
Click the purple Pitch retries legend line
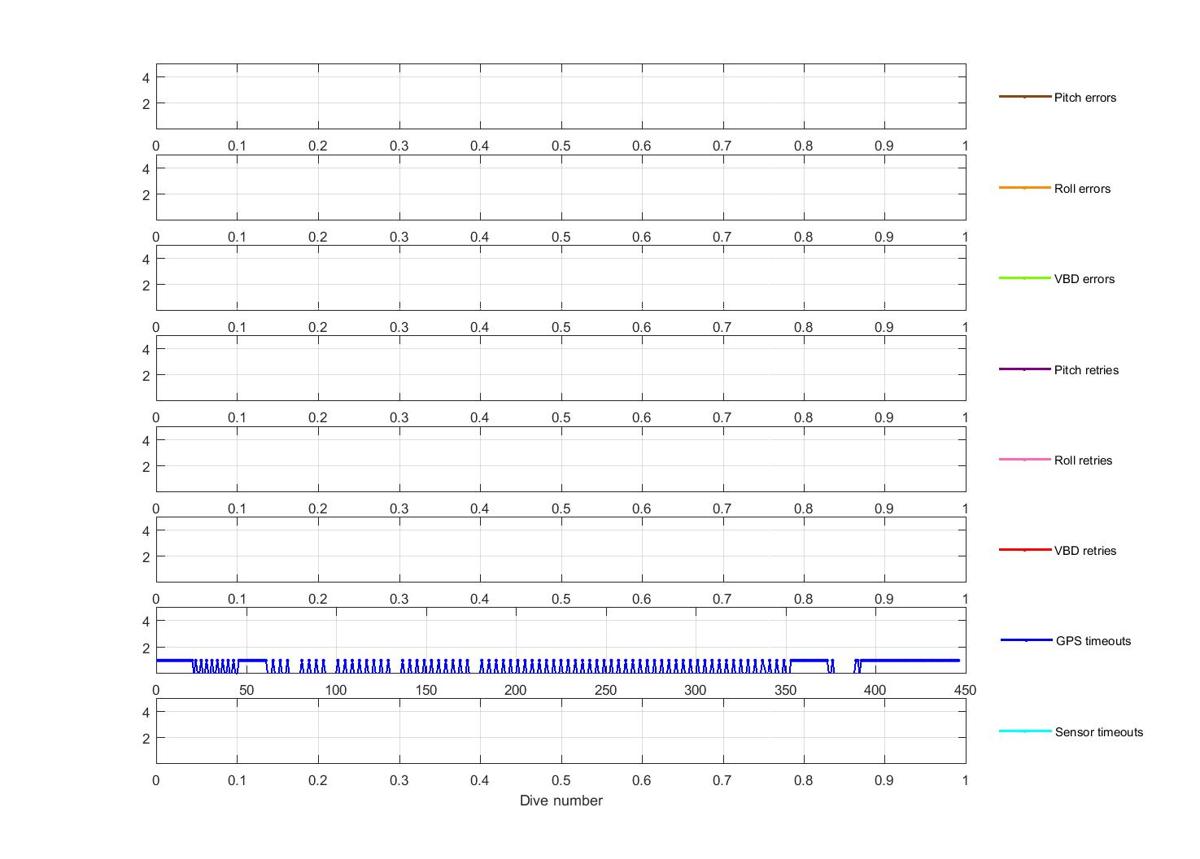(1024, 369)
